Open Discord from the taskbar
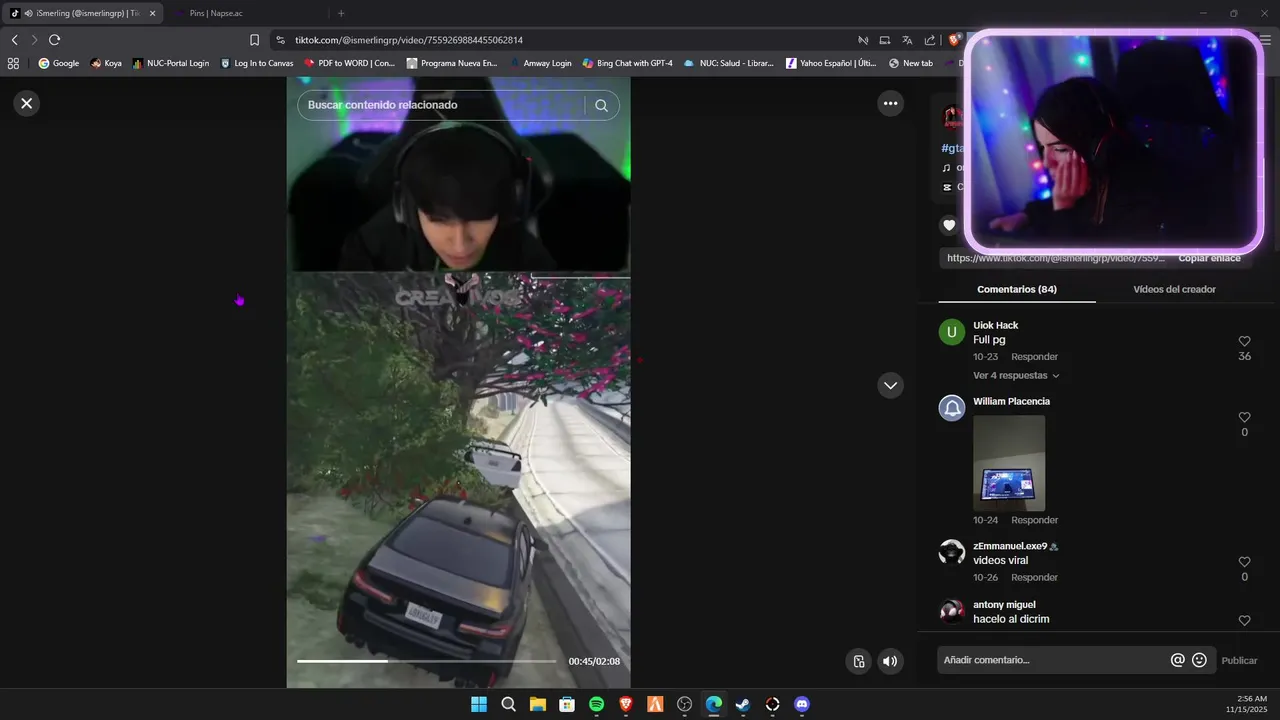Viewport: 1280px width, 720px height. (x=801, y=704)
